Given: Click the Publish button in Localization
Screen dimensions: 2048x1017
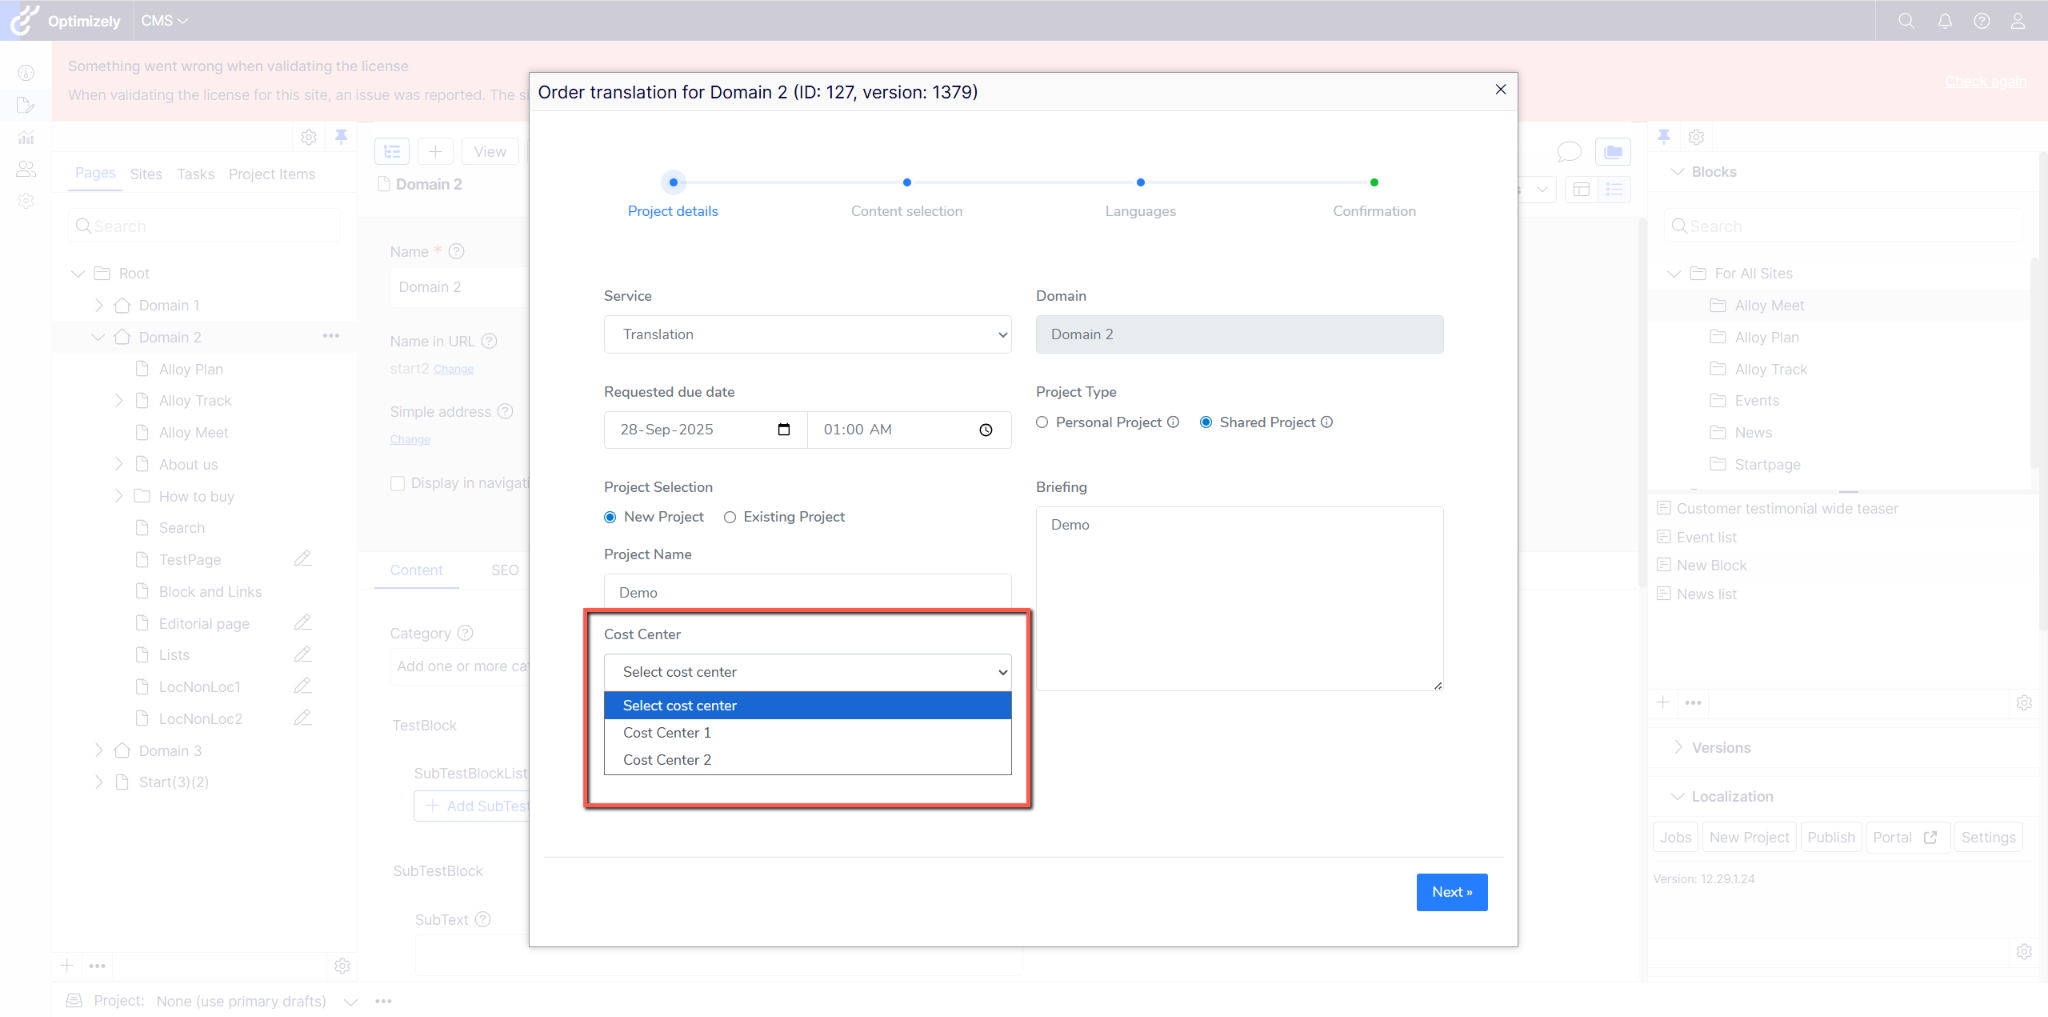Looking at the screenshot, I should pyautogui.click(x=1831, y=837).
